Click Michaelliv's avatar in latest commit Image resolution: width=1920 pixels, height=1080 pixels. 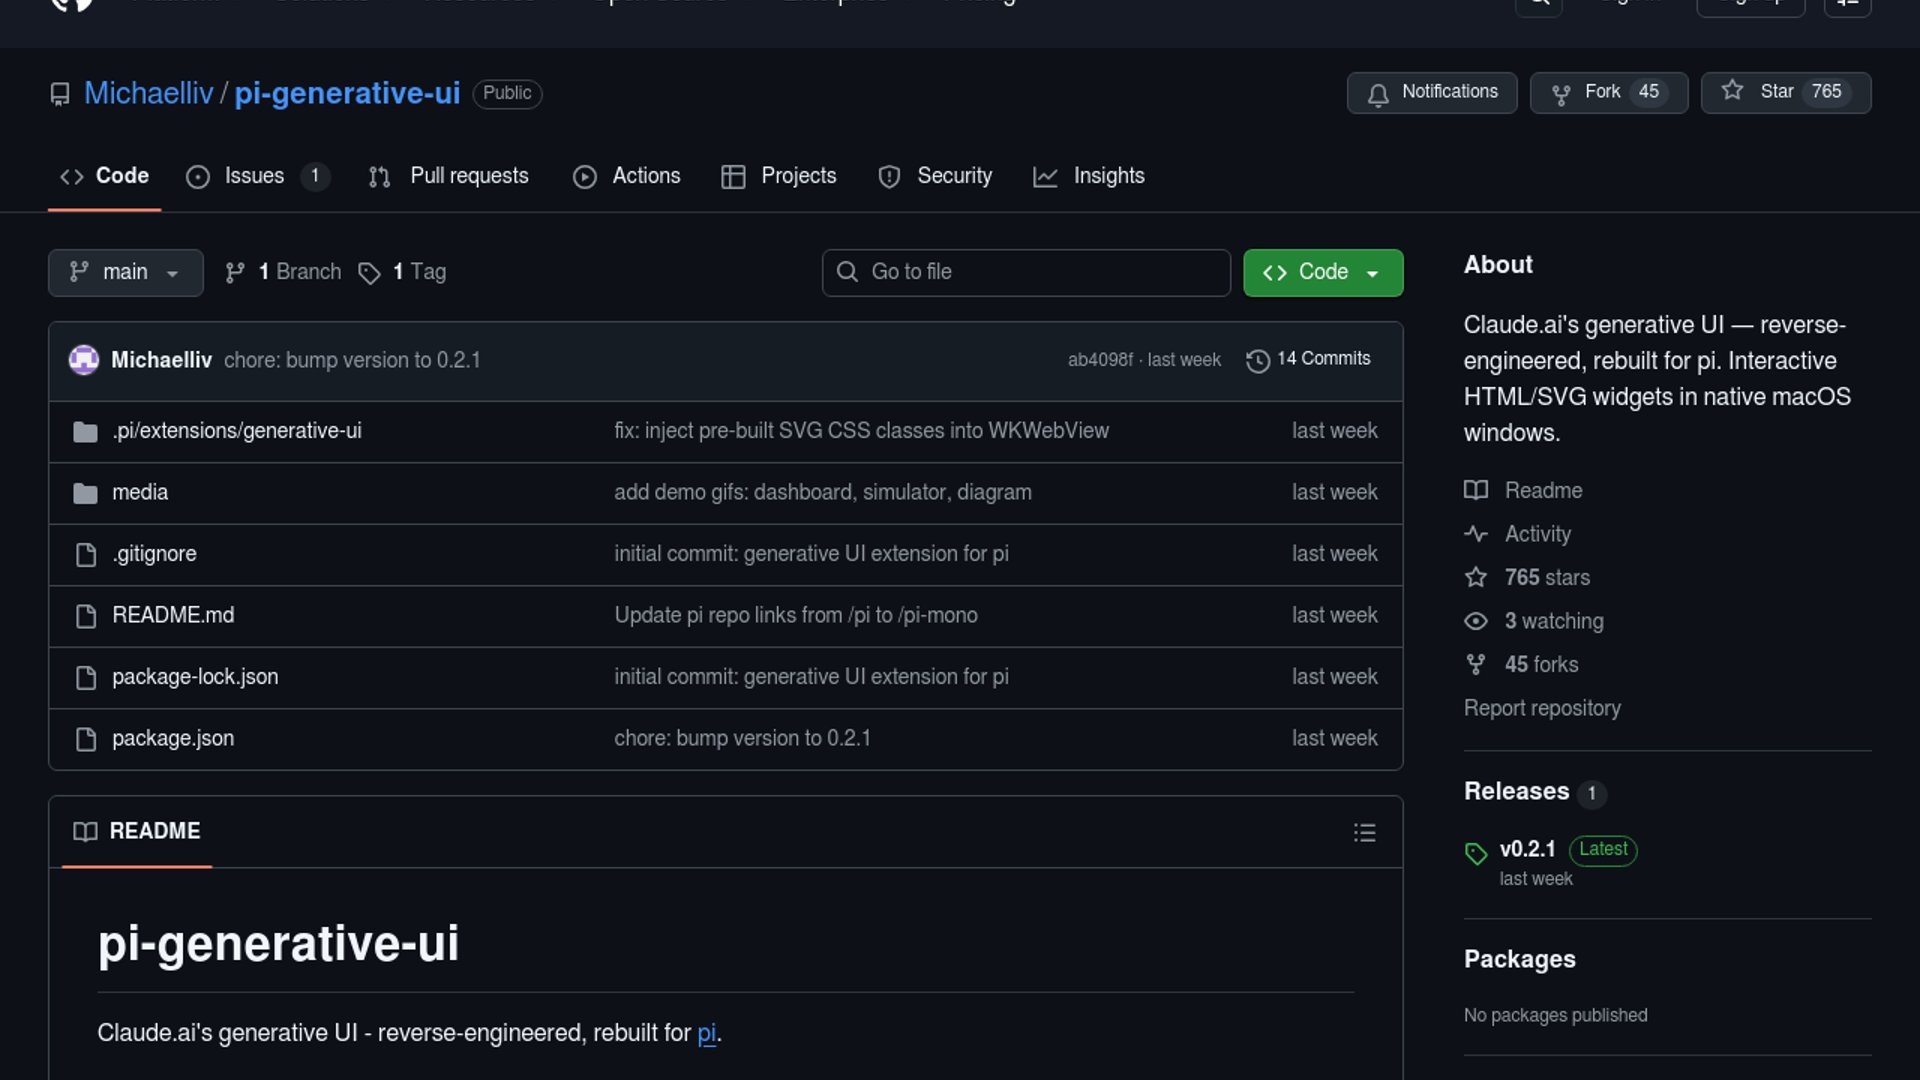click(84, 360)
